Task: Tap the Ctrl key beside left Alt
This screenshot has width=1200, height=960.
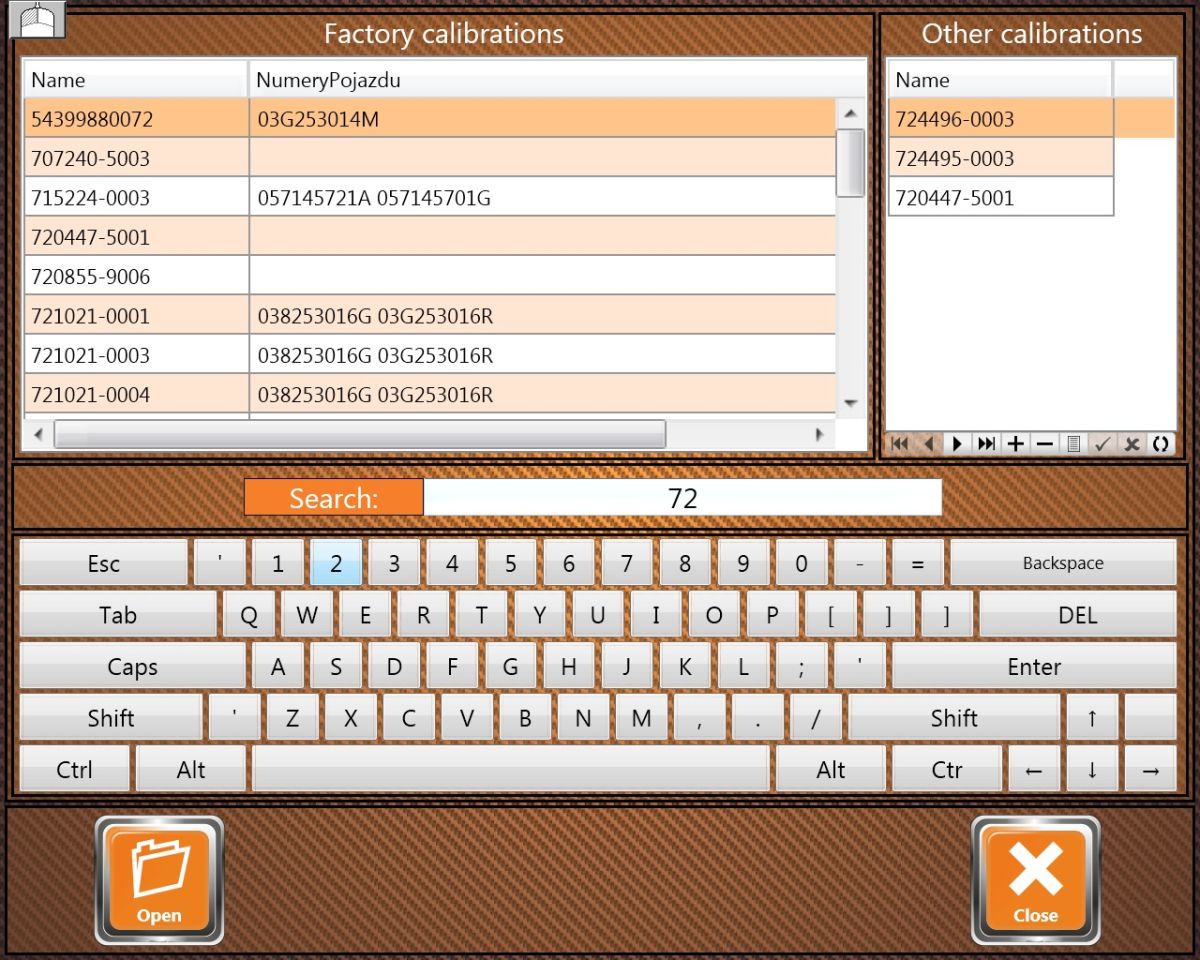Action: click(74, 769)
